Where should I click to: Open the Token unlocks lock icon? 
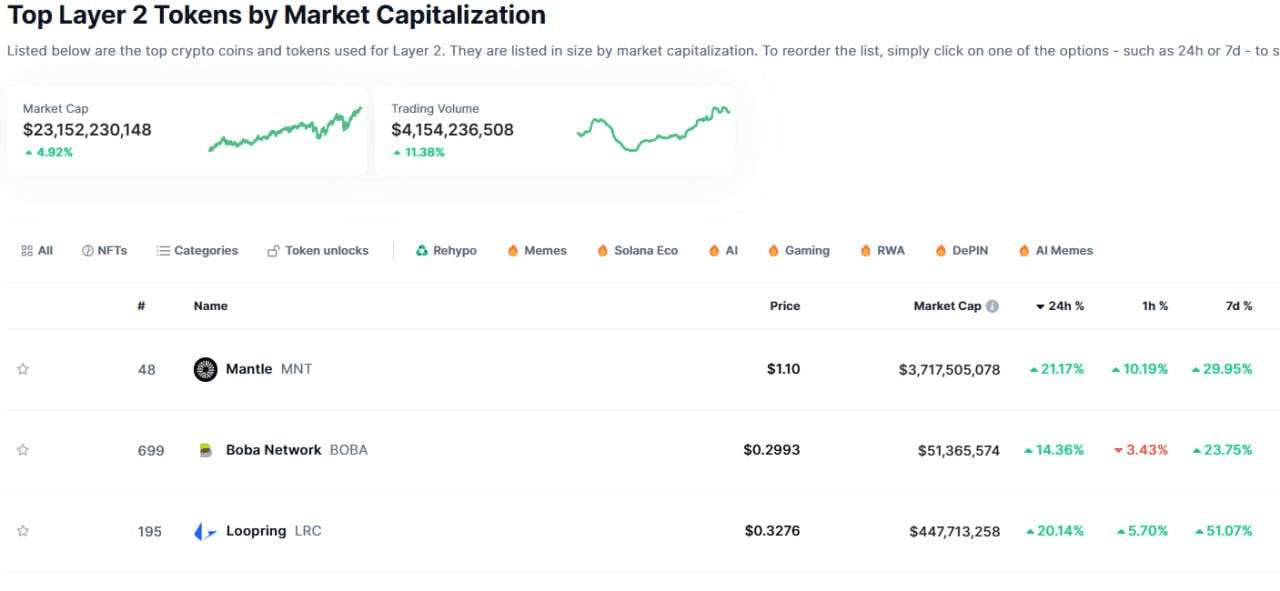point(273,251)
